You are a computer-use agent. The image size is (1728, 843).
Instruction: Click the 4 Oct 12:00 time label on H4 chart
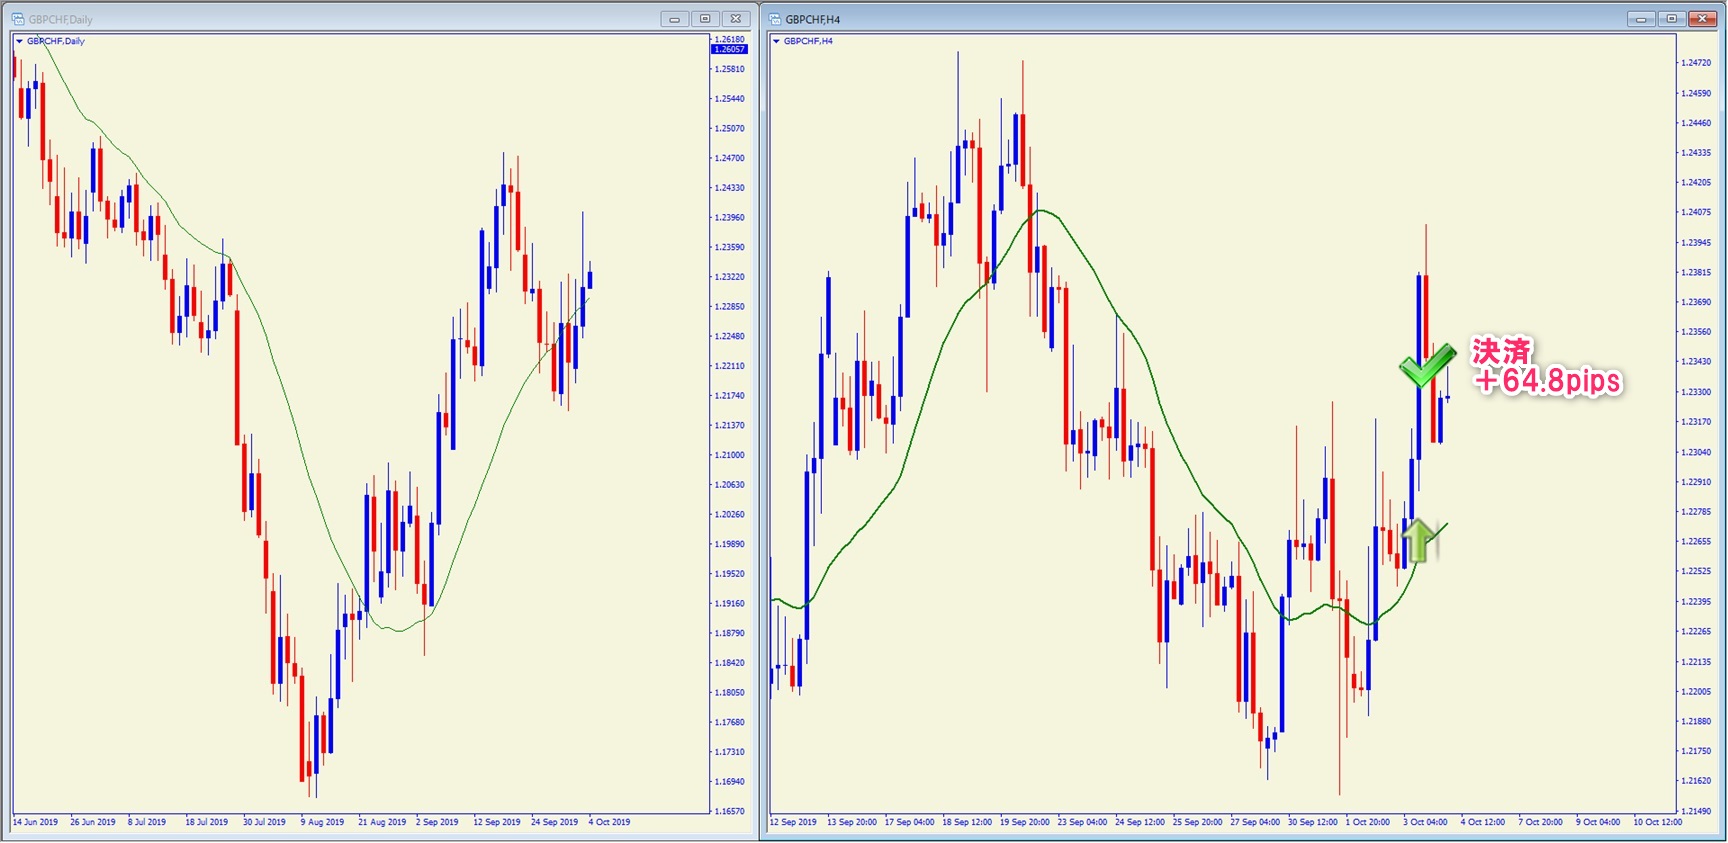pos(1483,822)
